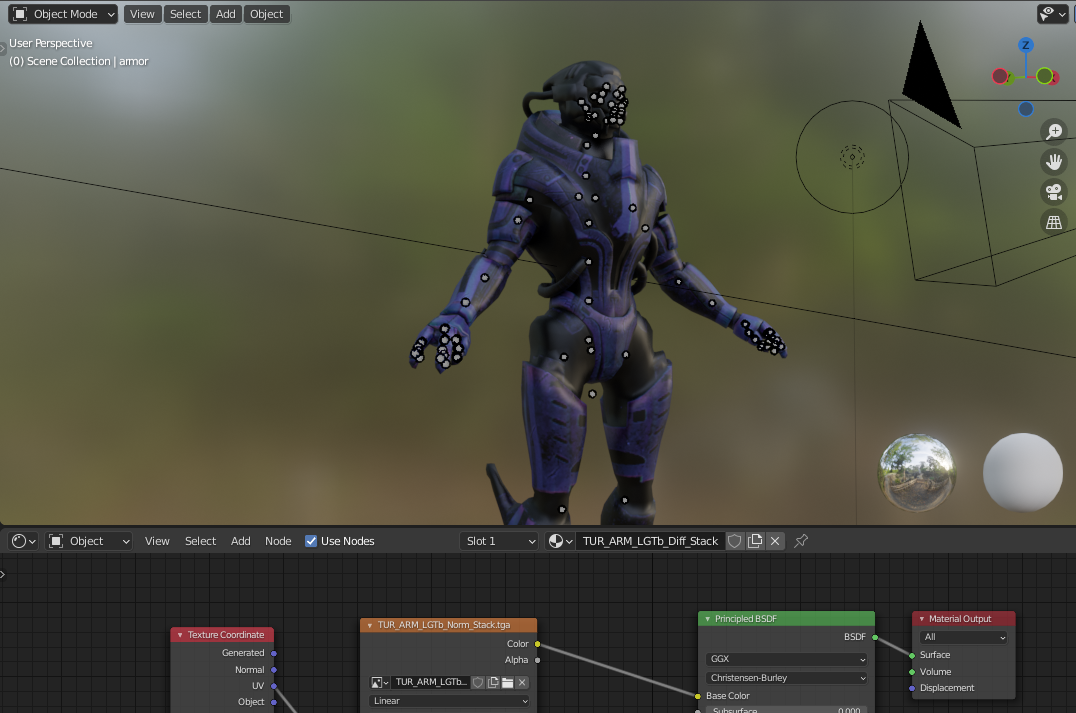Click the Displacement input socket

point(912,688)
